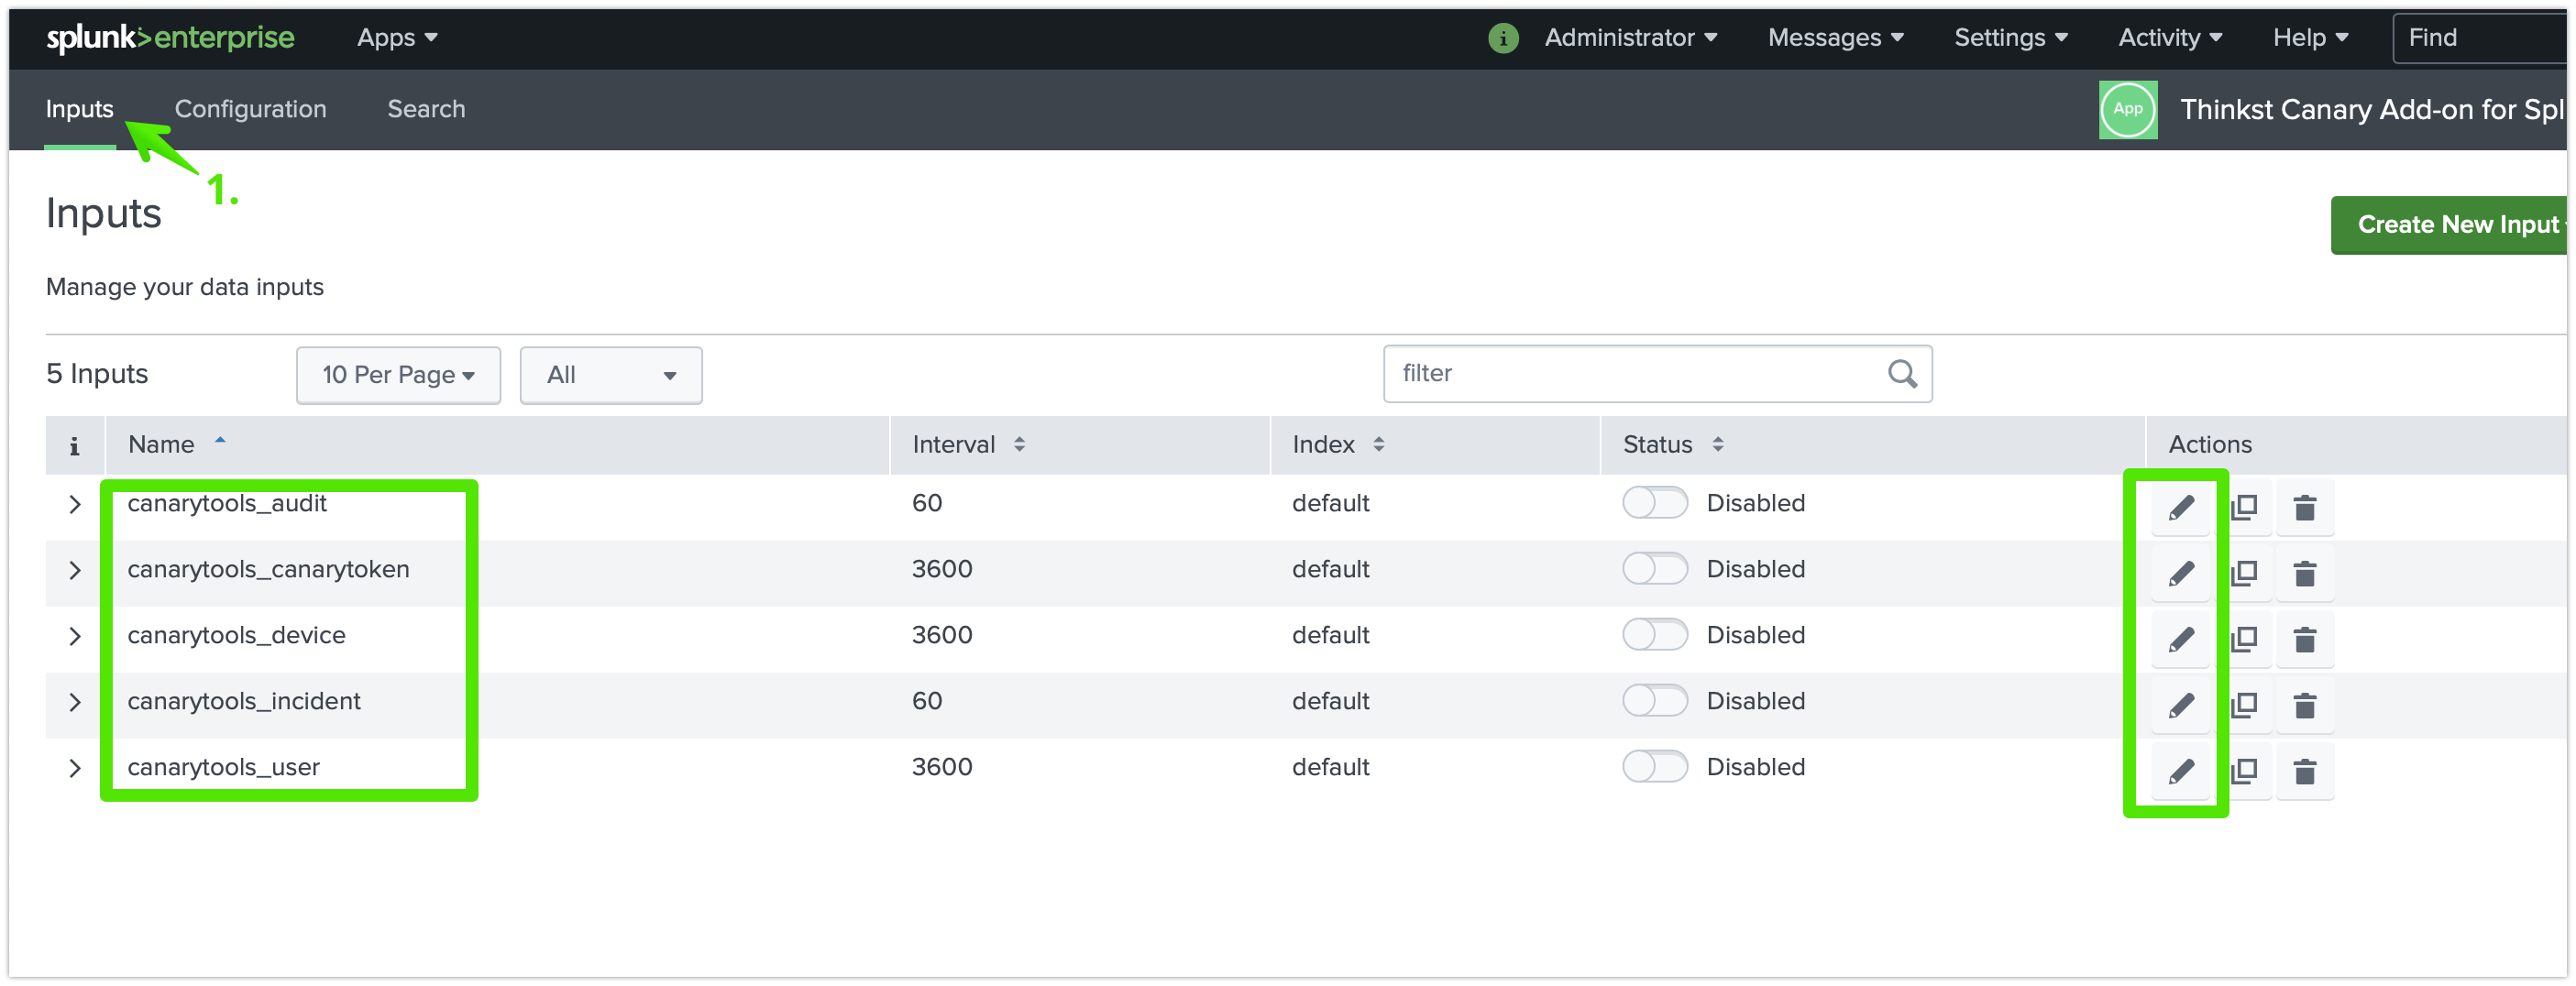
Task: Delete the canarytools_canarytoken input
Action: click(2305, 573)
